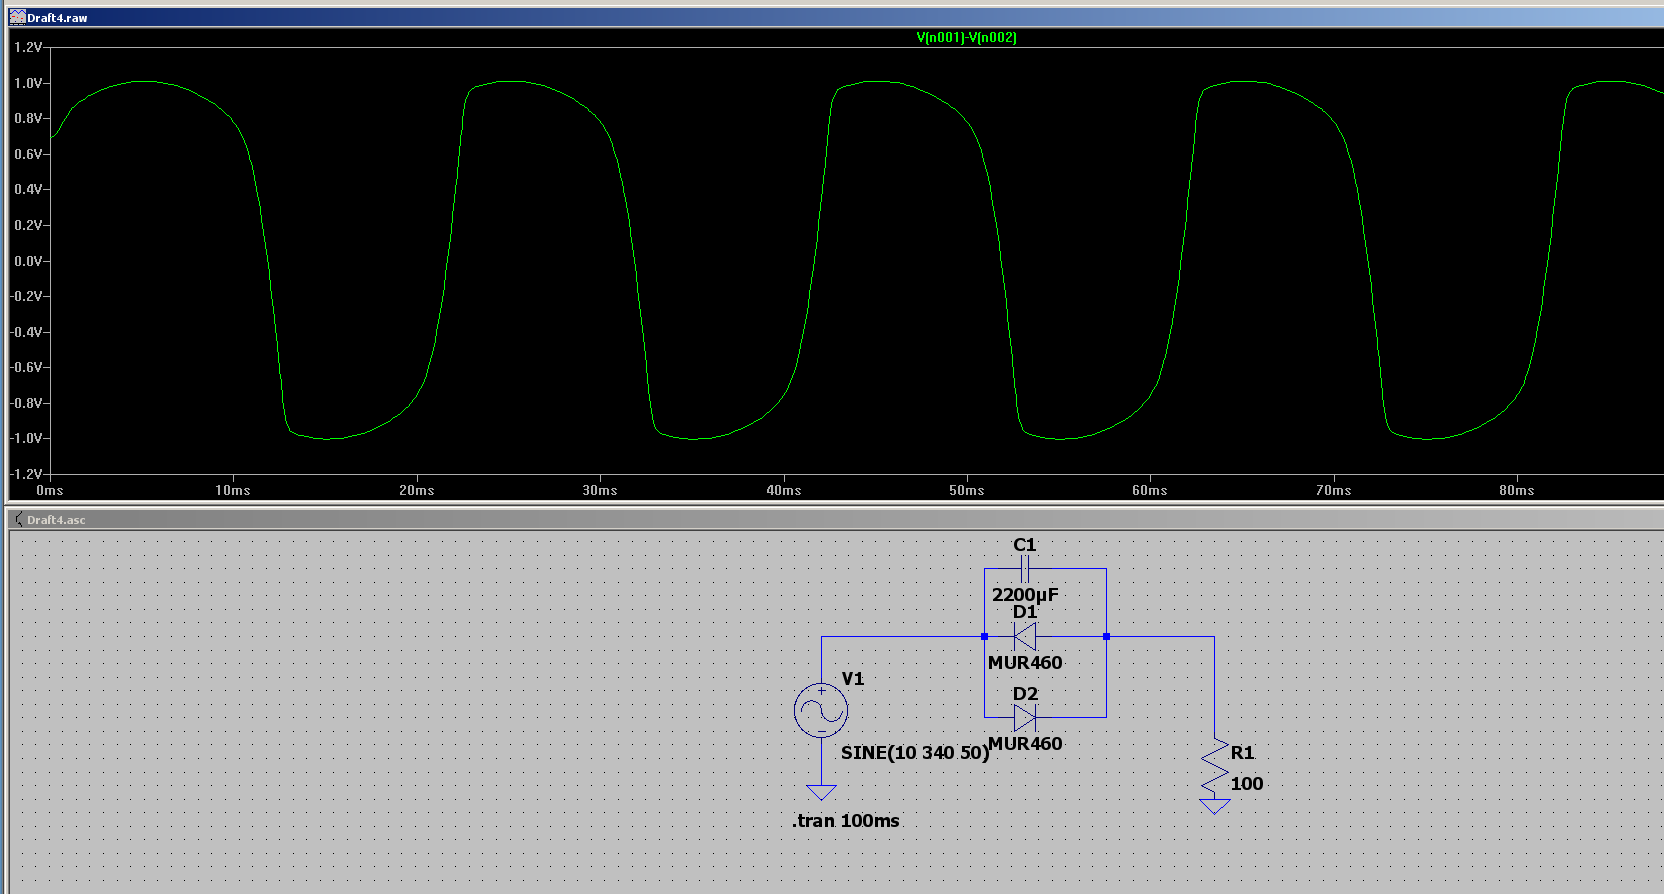Click the D2 reference label
Screen dimensions: 1664x894
[x=1025, y=693]
